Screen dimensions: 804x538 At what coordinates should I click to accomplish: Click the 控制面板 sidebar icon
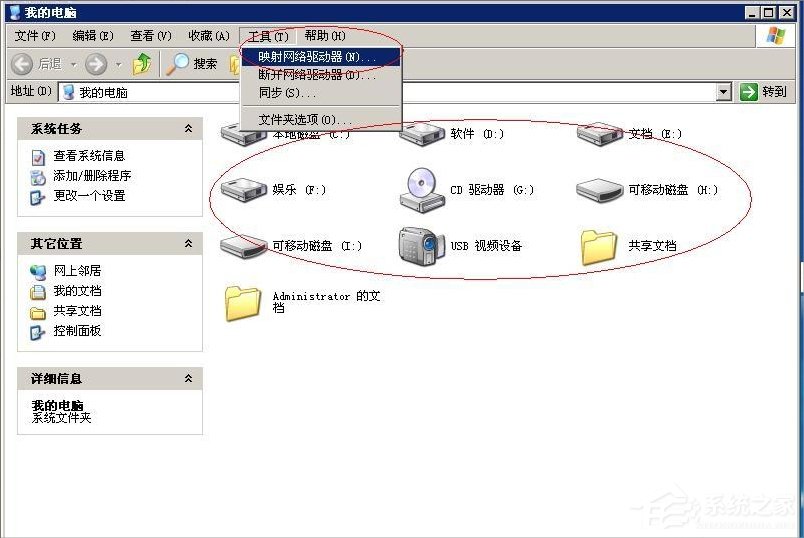(38, 332)
